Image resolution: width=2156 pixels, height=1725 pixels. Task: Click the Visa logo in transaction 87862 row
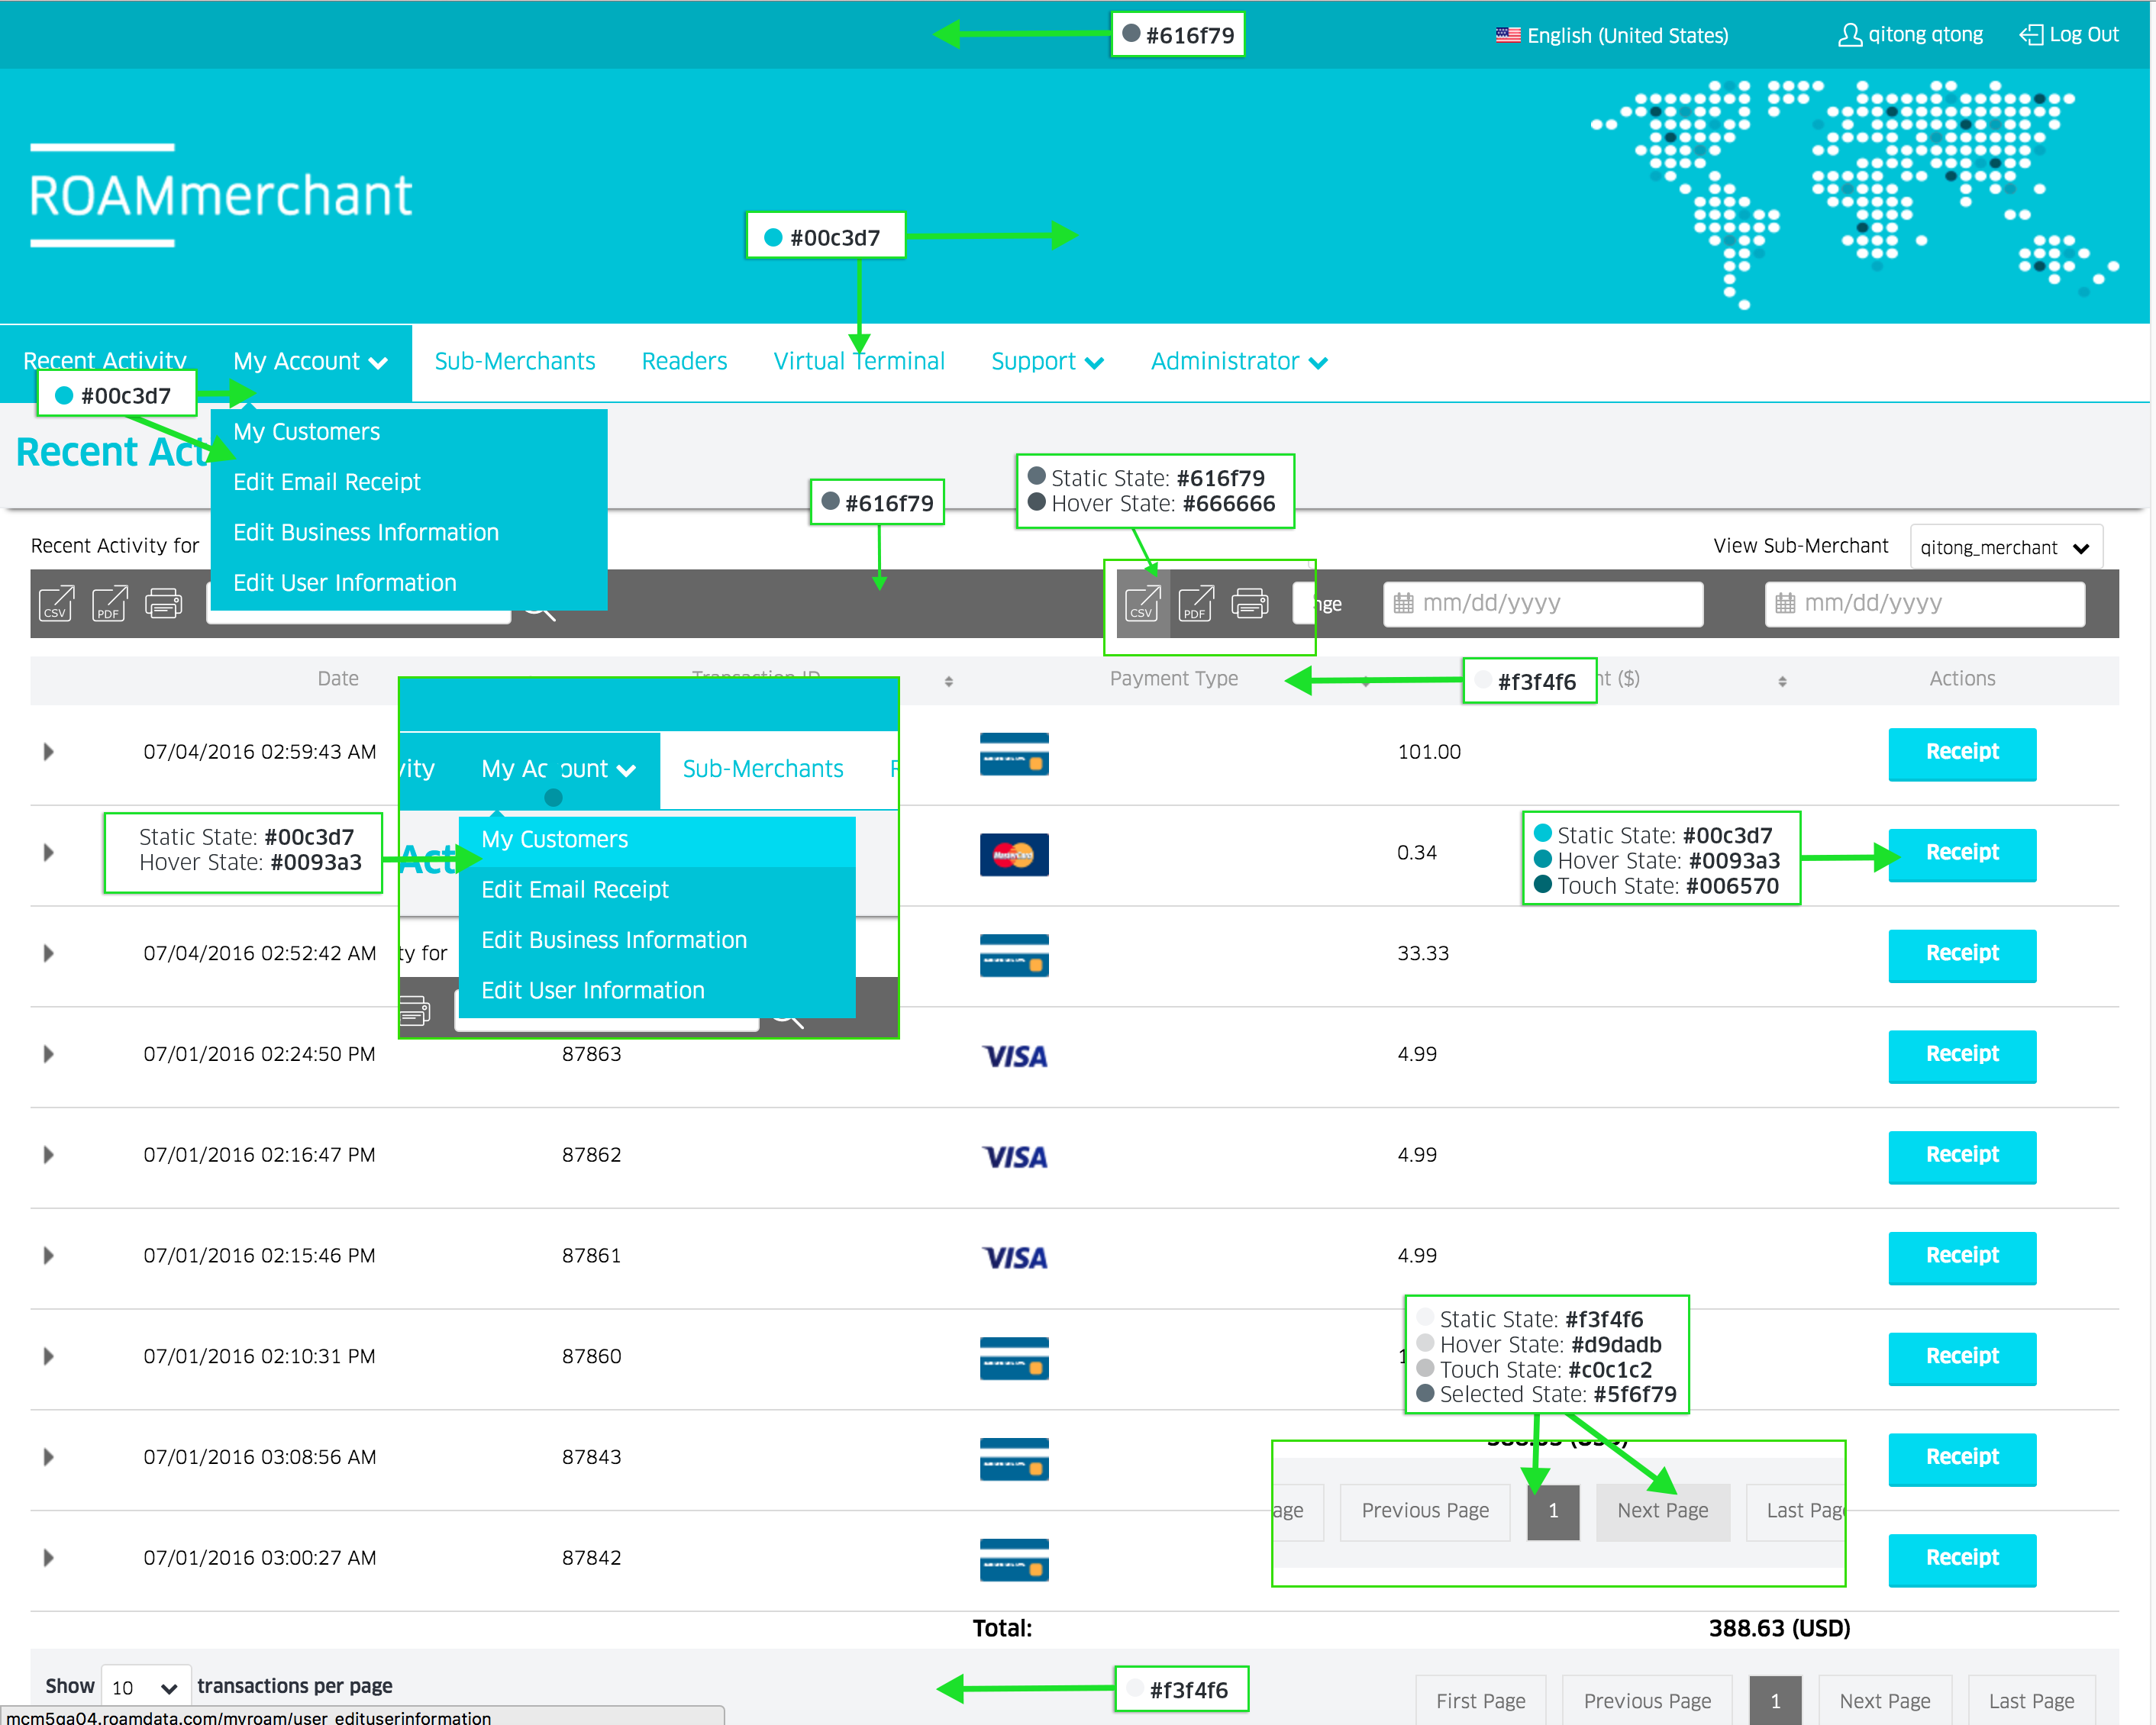pos(1014,1157)
